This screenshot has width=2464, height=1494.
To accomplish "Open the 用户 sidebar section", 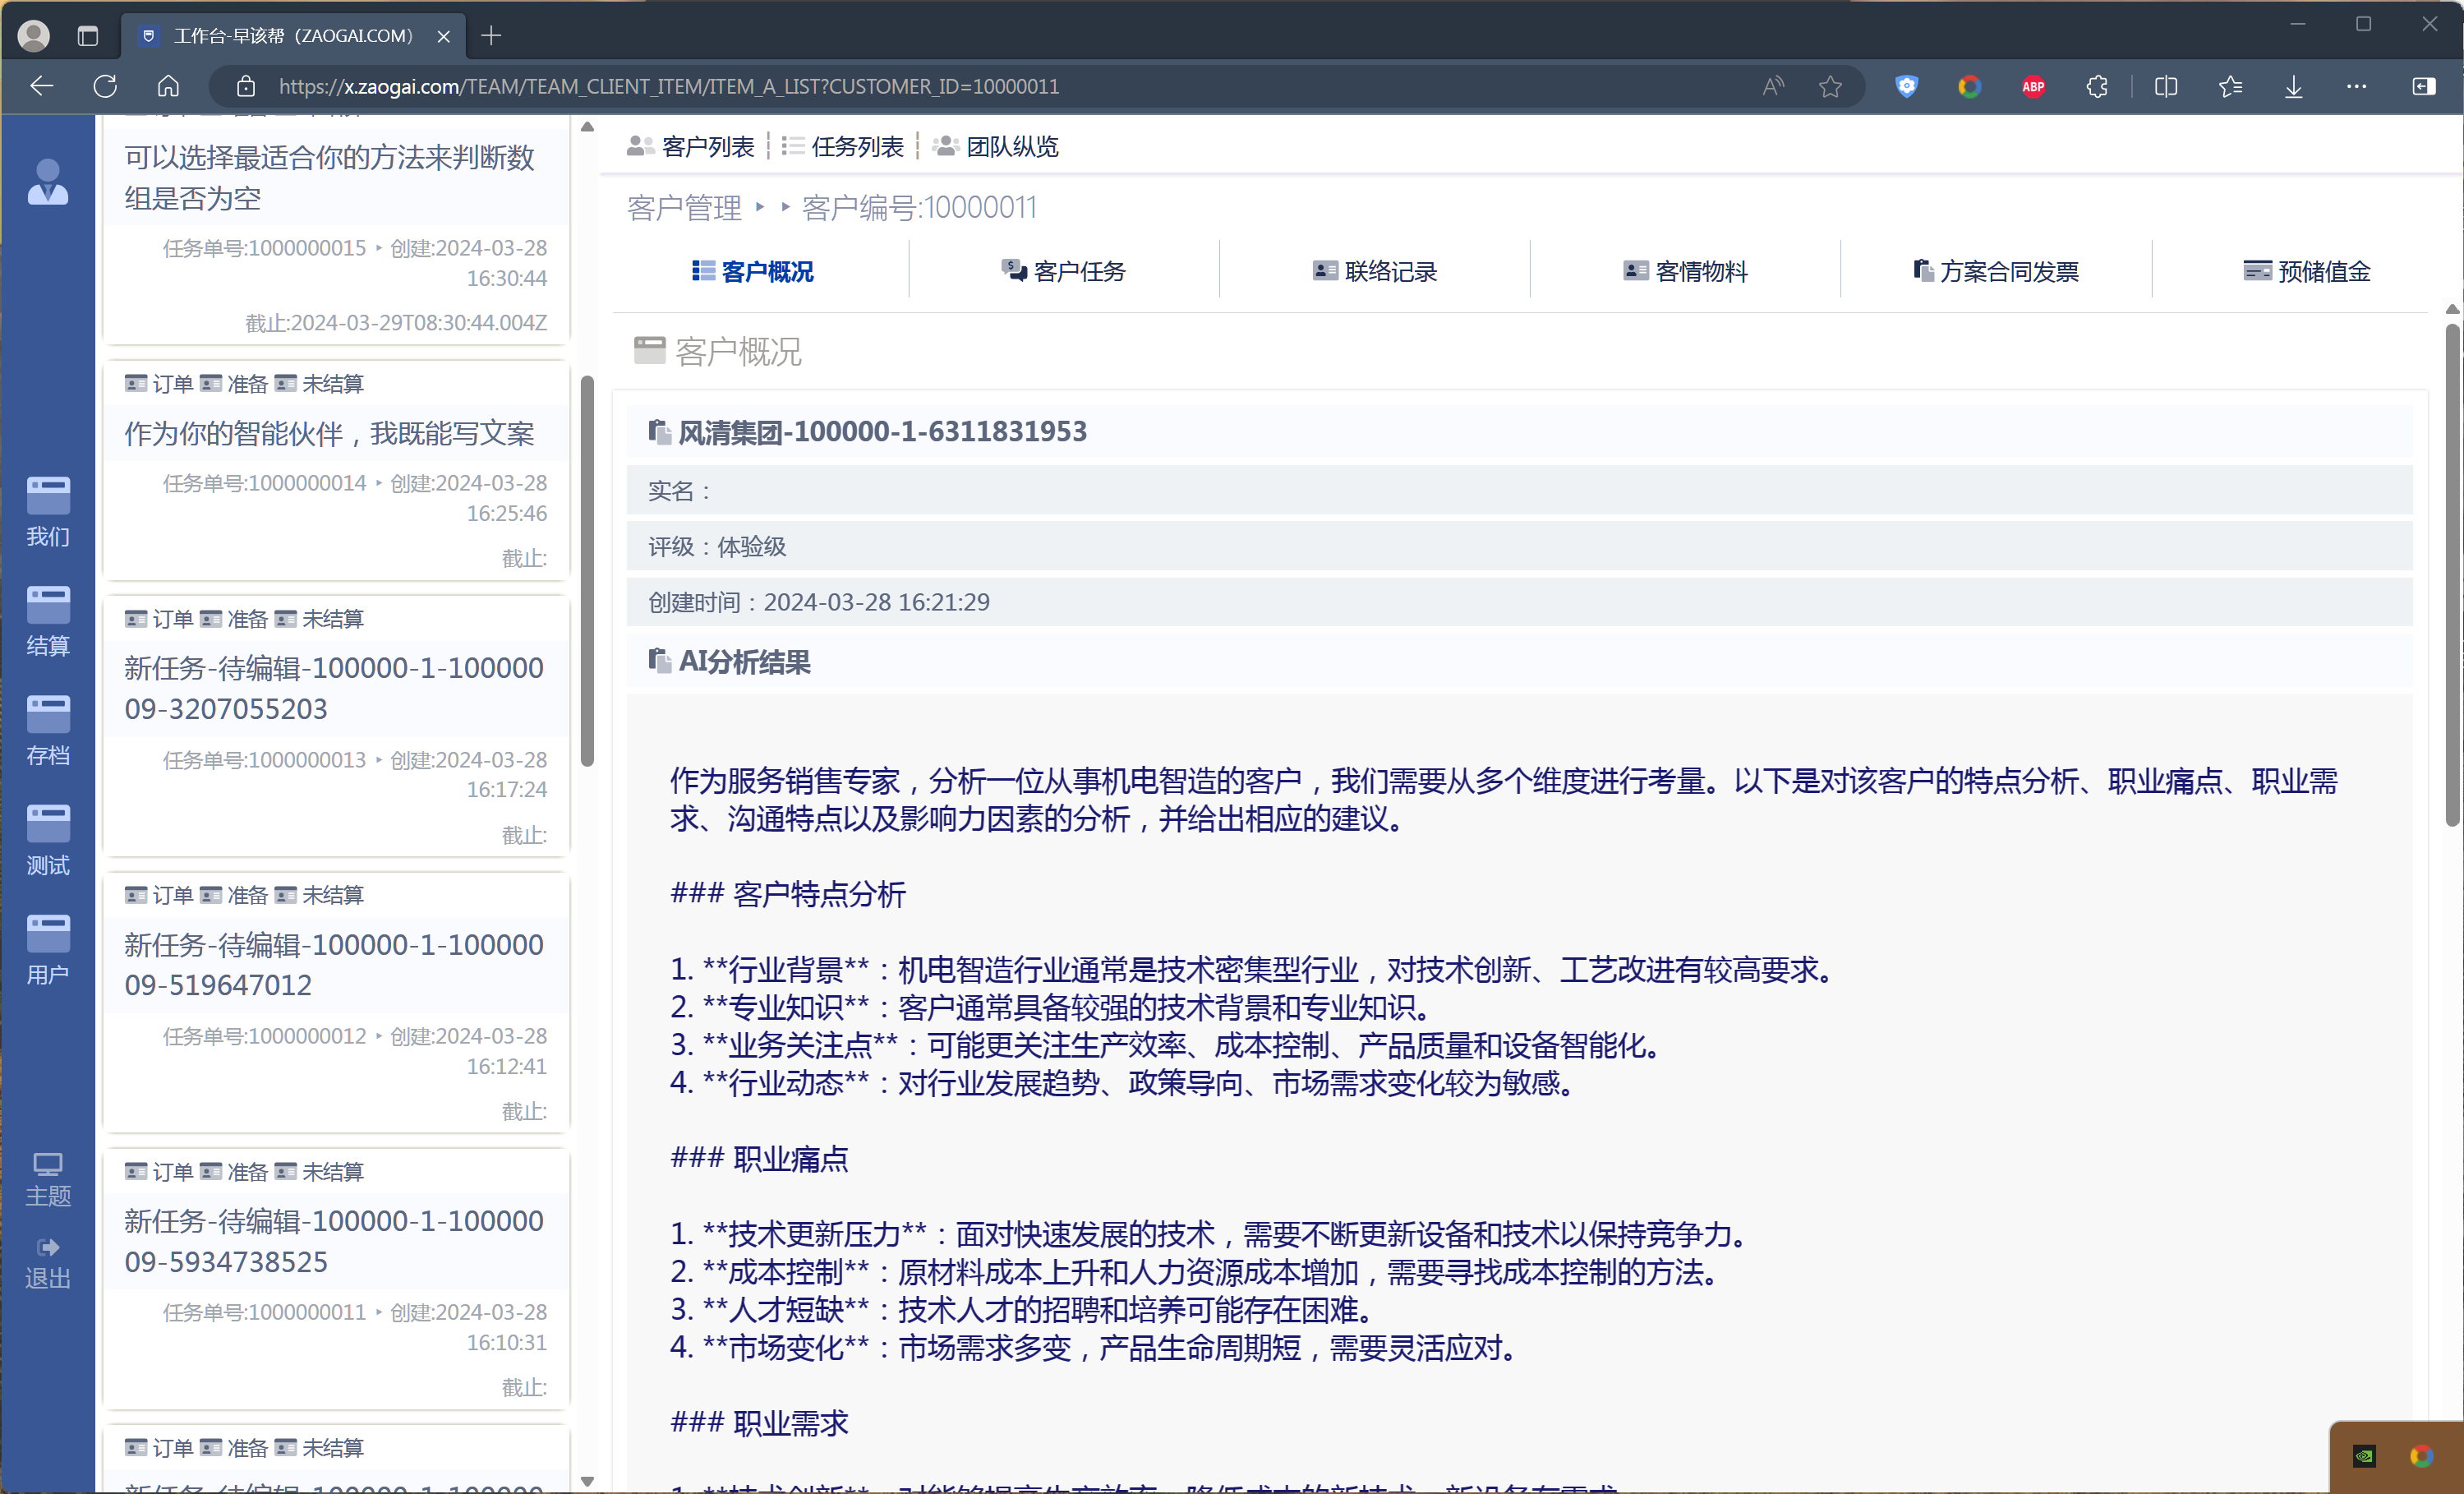I will (x=47, y=950).
